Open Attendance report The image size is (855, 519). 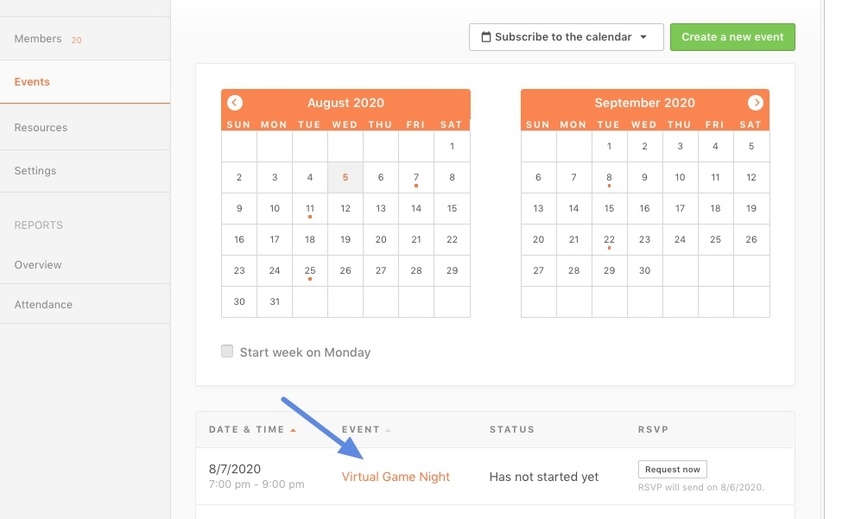[43, 305]
